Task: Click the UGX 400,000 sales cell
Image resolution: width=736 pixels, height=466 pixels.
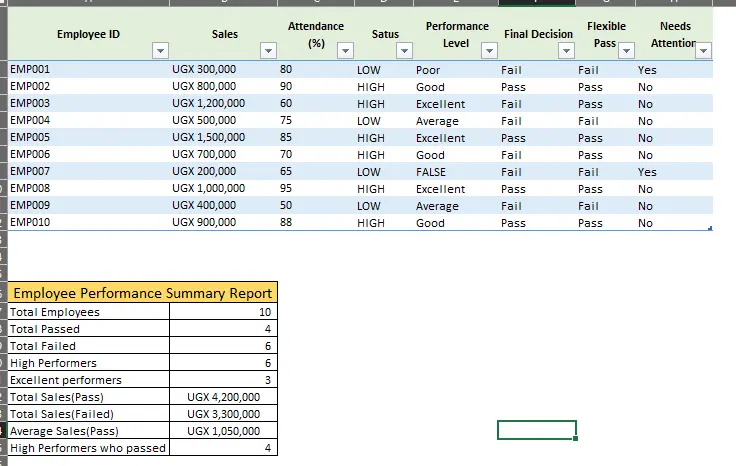Action: coord(223,205)
